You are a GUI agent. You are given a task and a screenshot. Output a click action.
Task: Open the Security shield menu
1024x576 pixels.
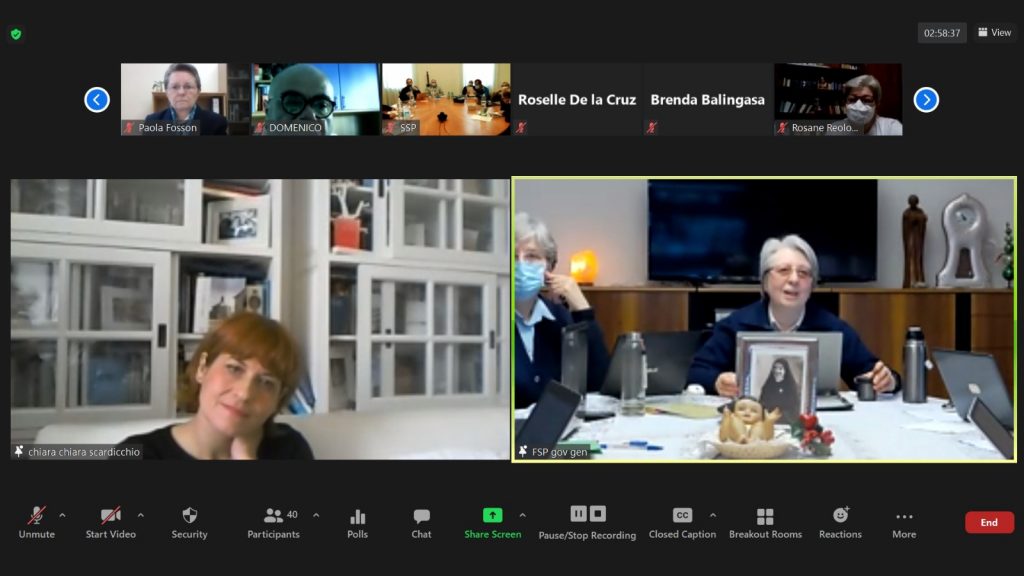(x=189, y=522)
